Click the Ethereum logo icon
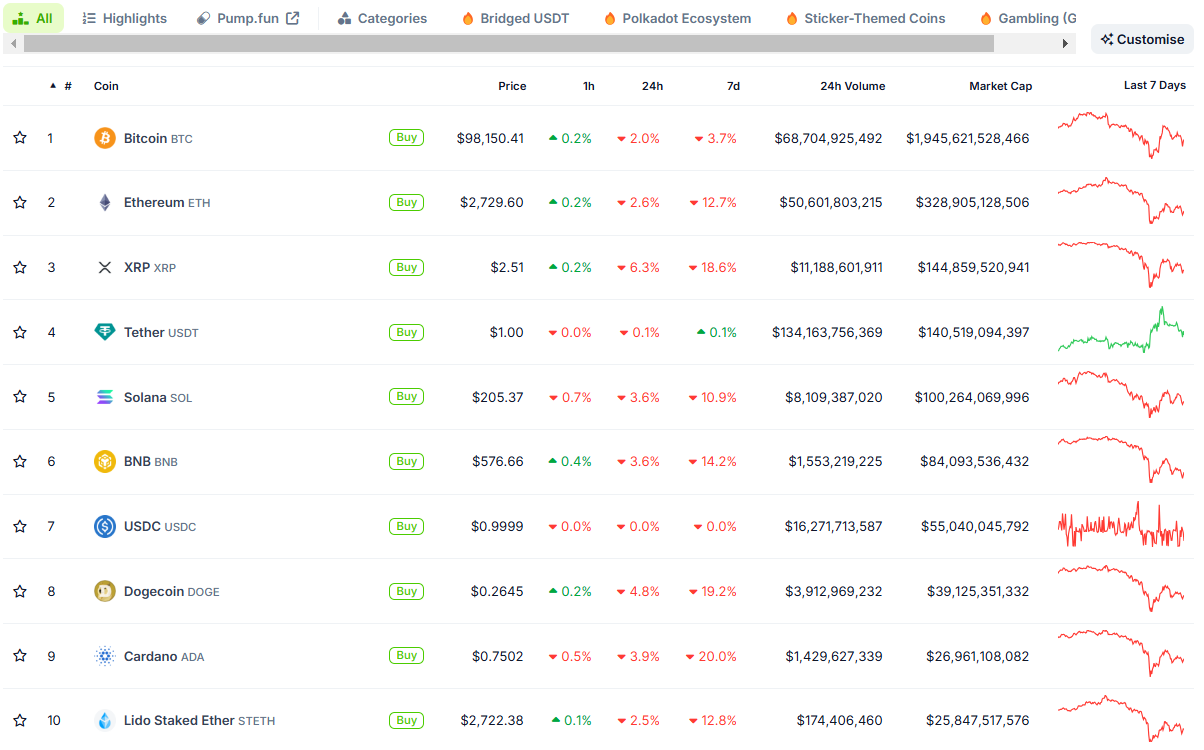 point(105,203)
